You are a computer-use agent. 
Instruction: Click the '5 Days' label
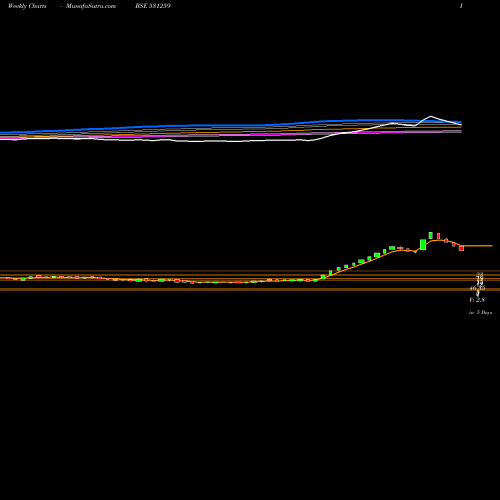[484, 313]
